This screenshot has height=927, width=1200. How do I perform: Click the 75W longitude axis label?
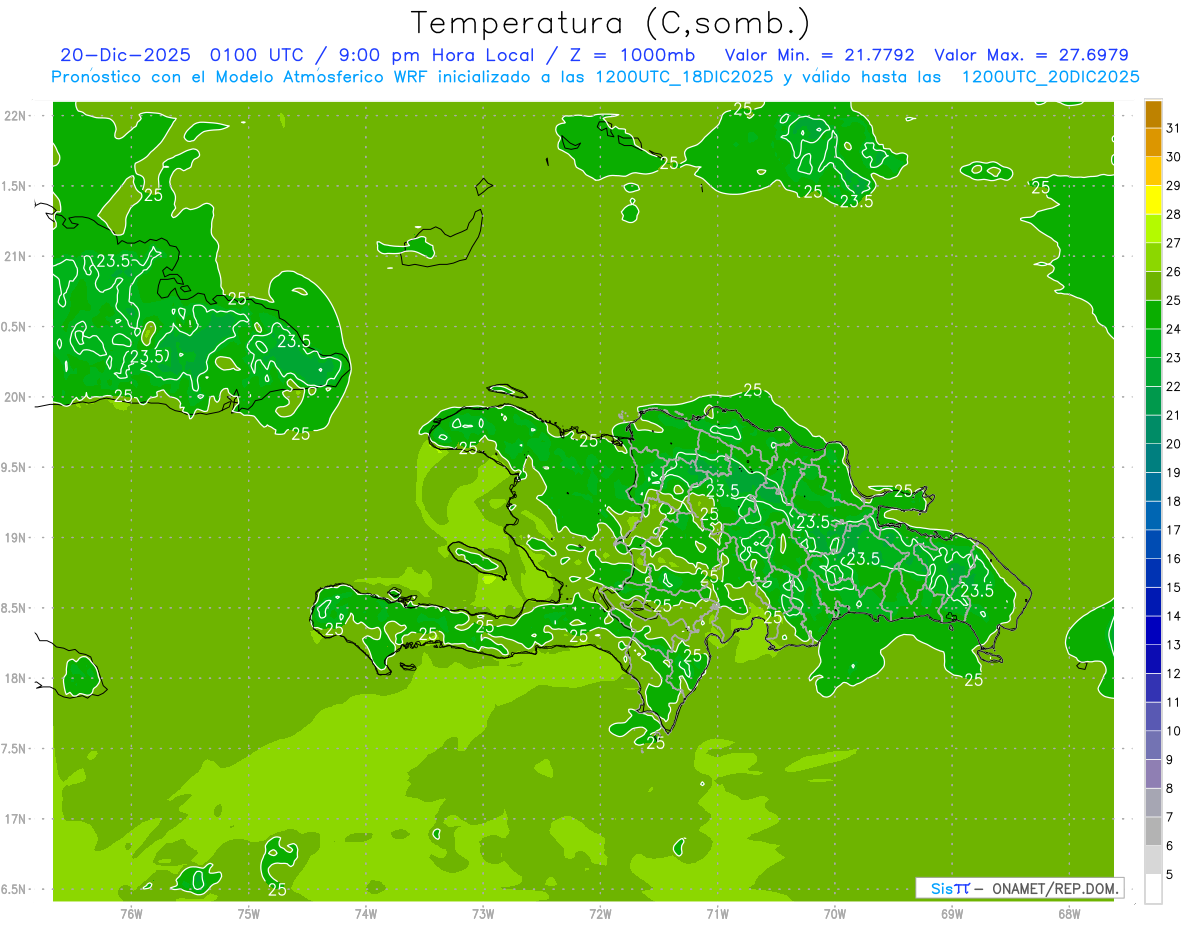point(249,914)
